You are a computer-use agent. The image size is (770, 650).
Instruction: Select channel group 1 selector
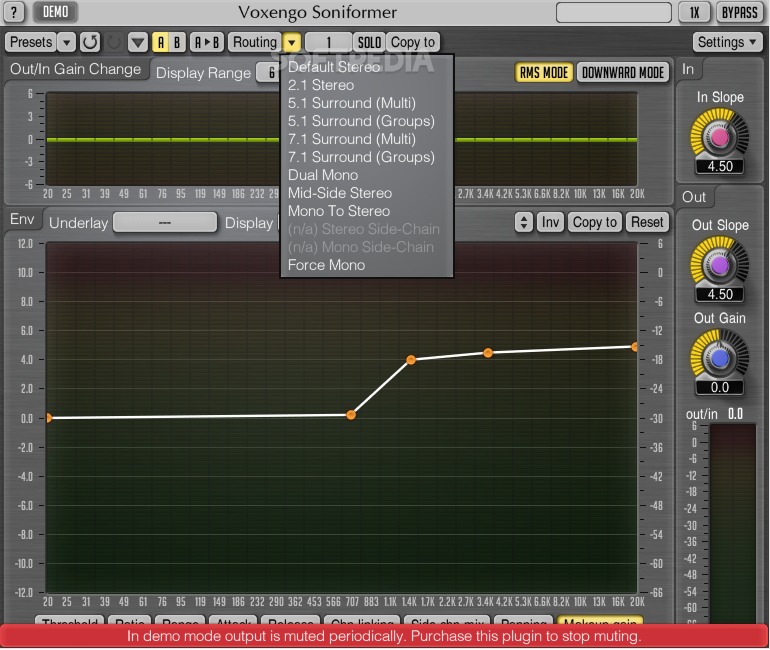click(329, 42)
